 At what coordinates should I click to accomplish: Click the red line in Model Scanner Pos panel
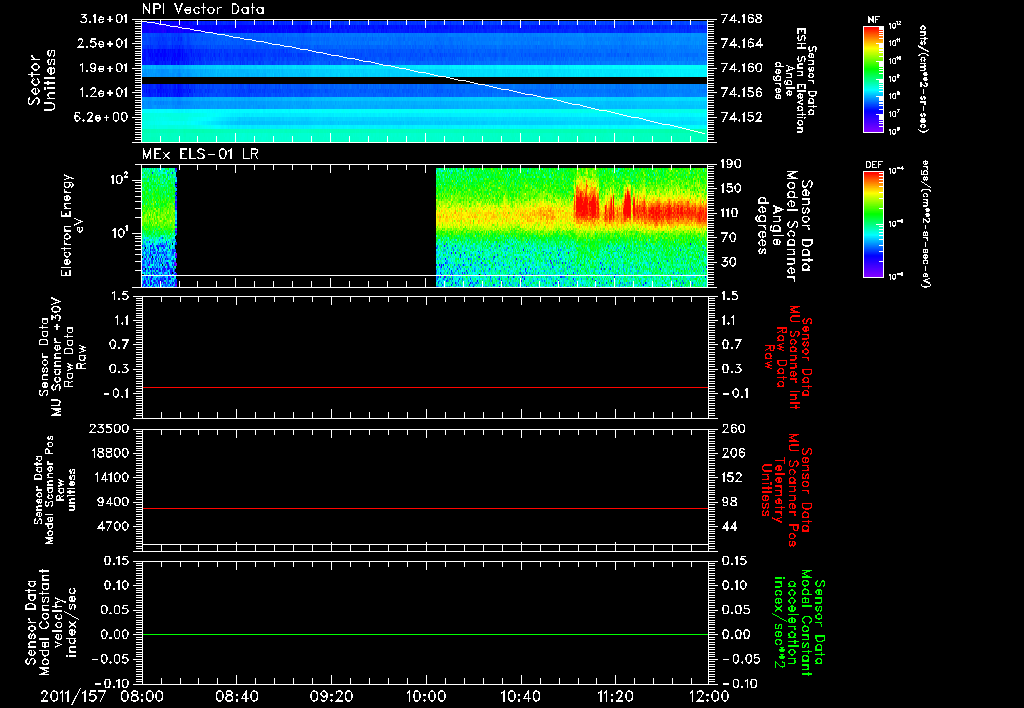click(424, 508)
